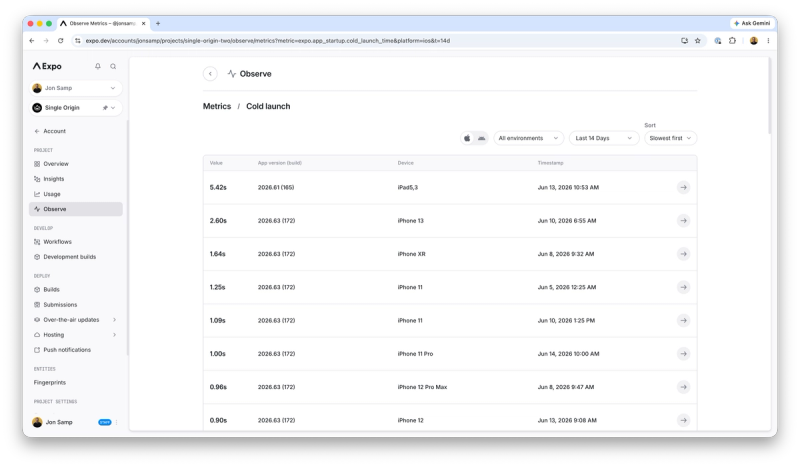Open arrow for the 0.96s iPhone 12 Pro Max row
Image resolution: width=800 pixels, height=467 pixels.
click(x=683, y=387)
